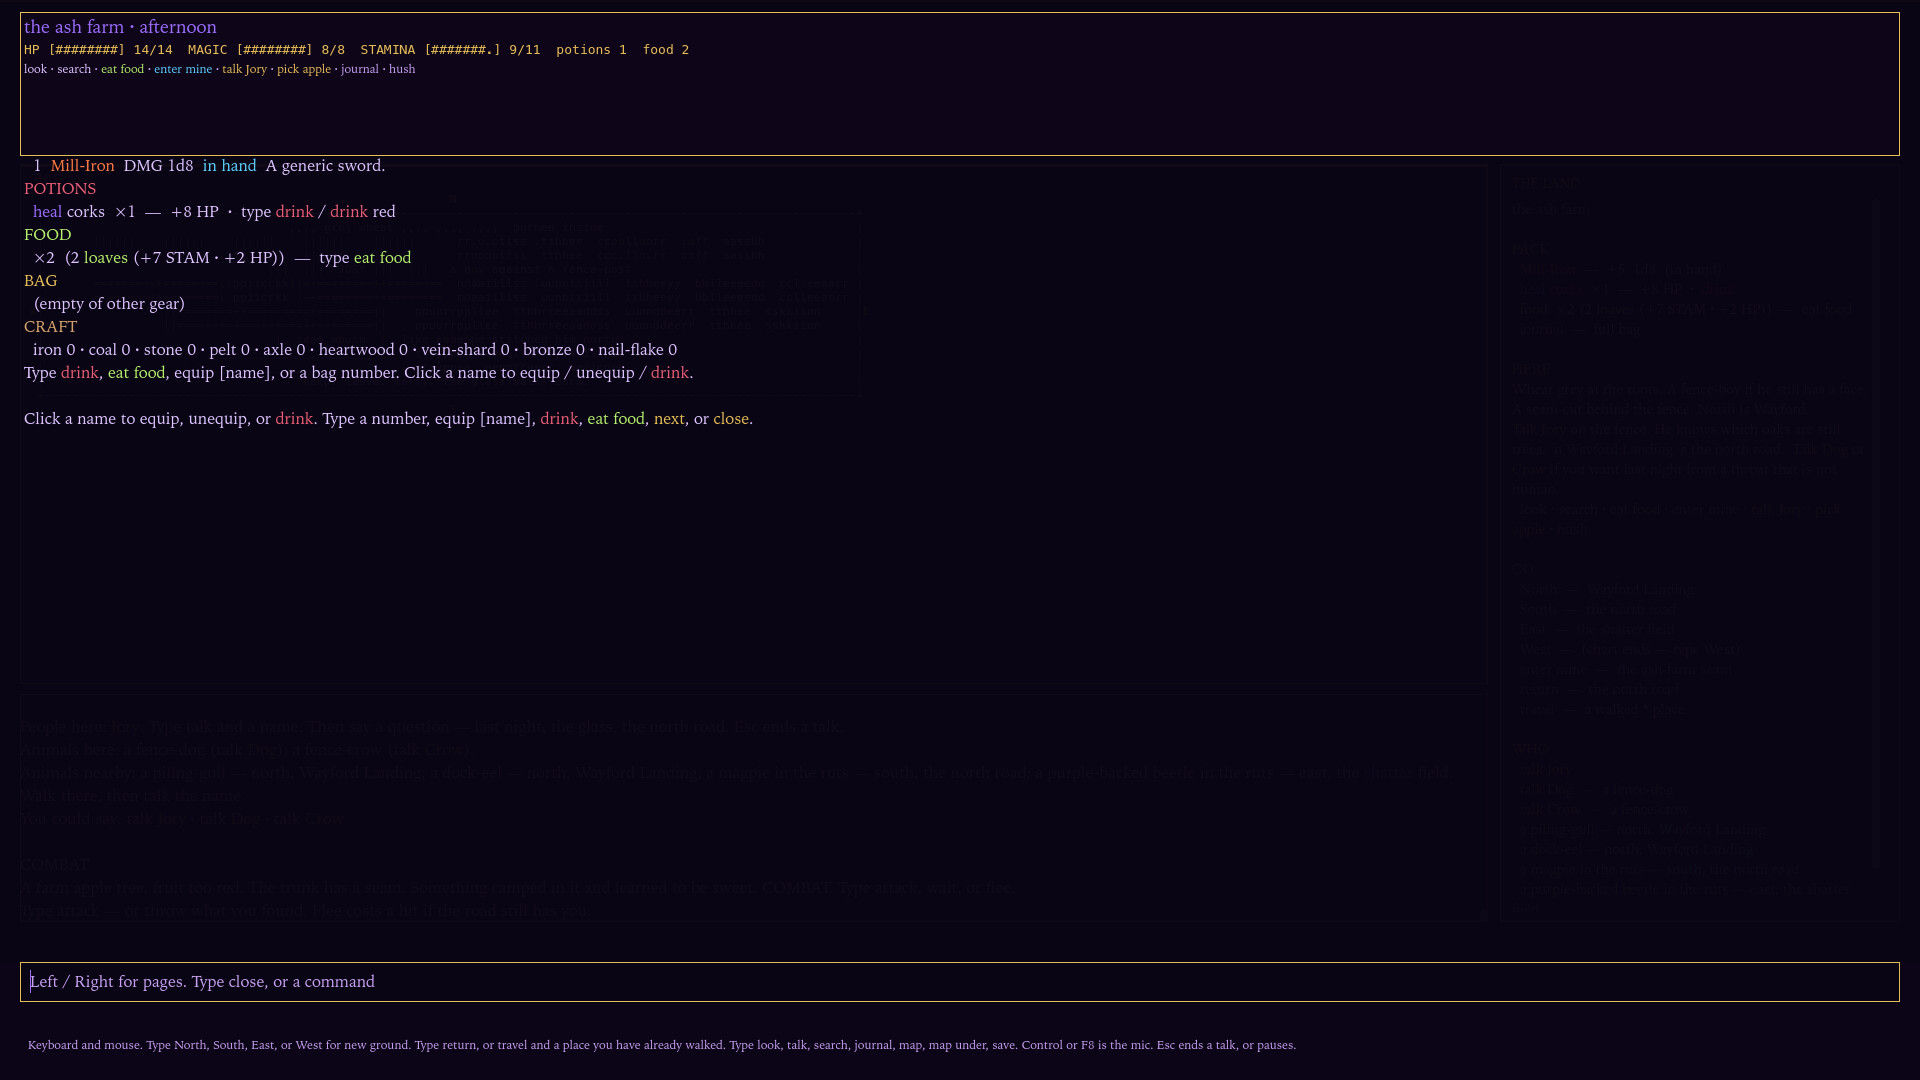Click 'eat food' in the FOOD loaves row
The height and width of the screenshot is (1080, 1920).
point(382,258)
